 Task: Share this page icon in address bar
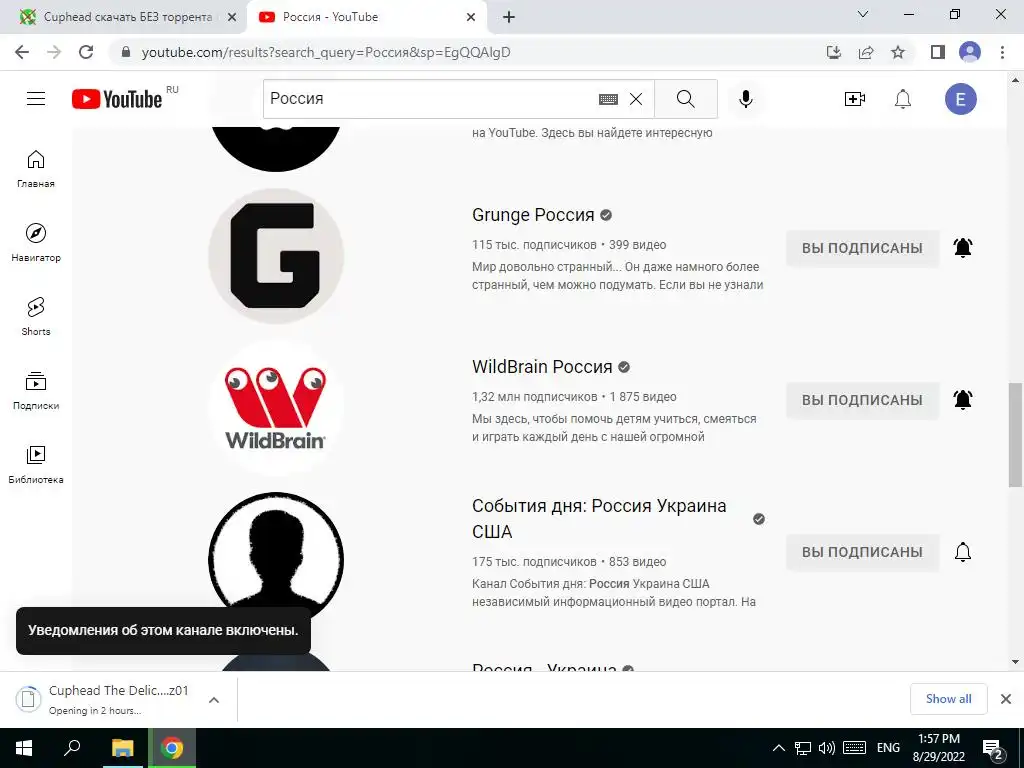[866, 52]
